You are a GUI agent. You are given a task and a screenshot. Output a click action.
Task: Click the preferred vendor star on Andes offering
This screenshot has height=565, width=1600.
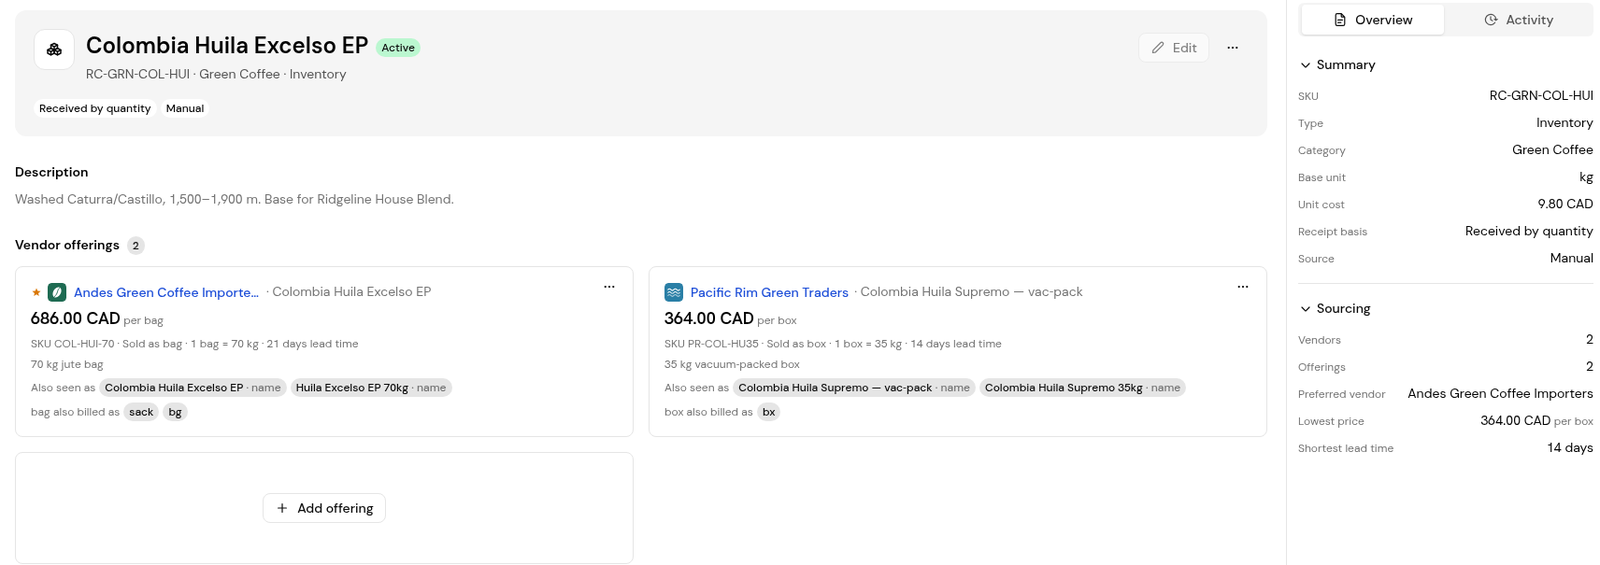[37, 292]
